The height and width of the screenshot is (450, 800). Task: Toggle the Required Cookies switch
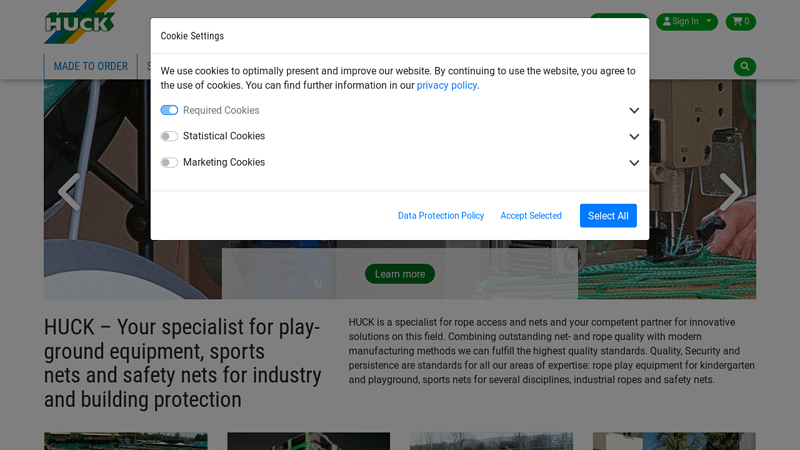169,110
